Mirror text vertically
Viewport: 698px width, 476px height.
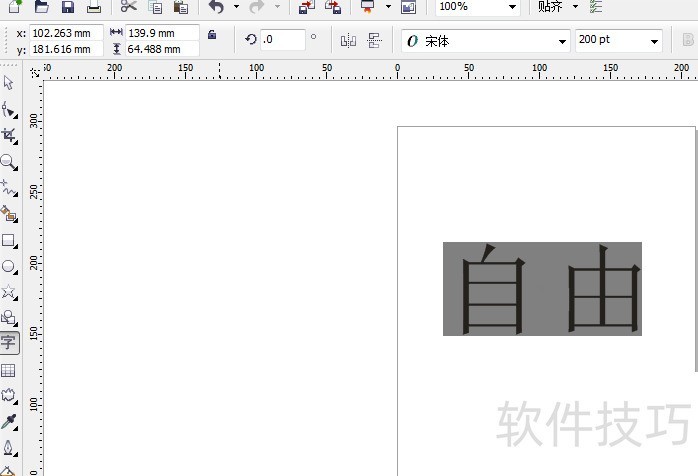point(374,41)
